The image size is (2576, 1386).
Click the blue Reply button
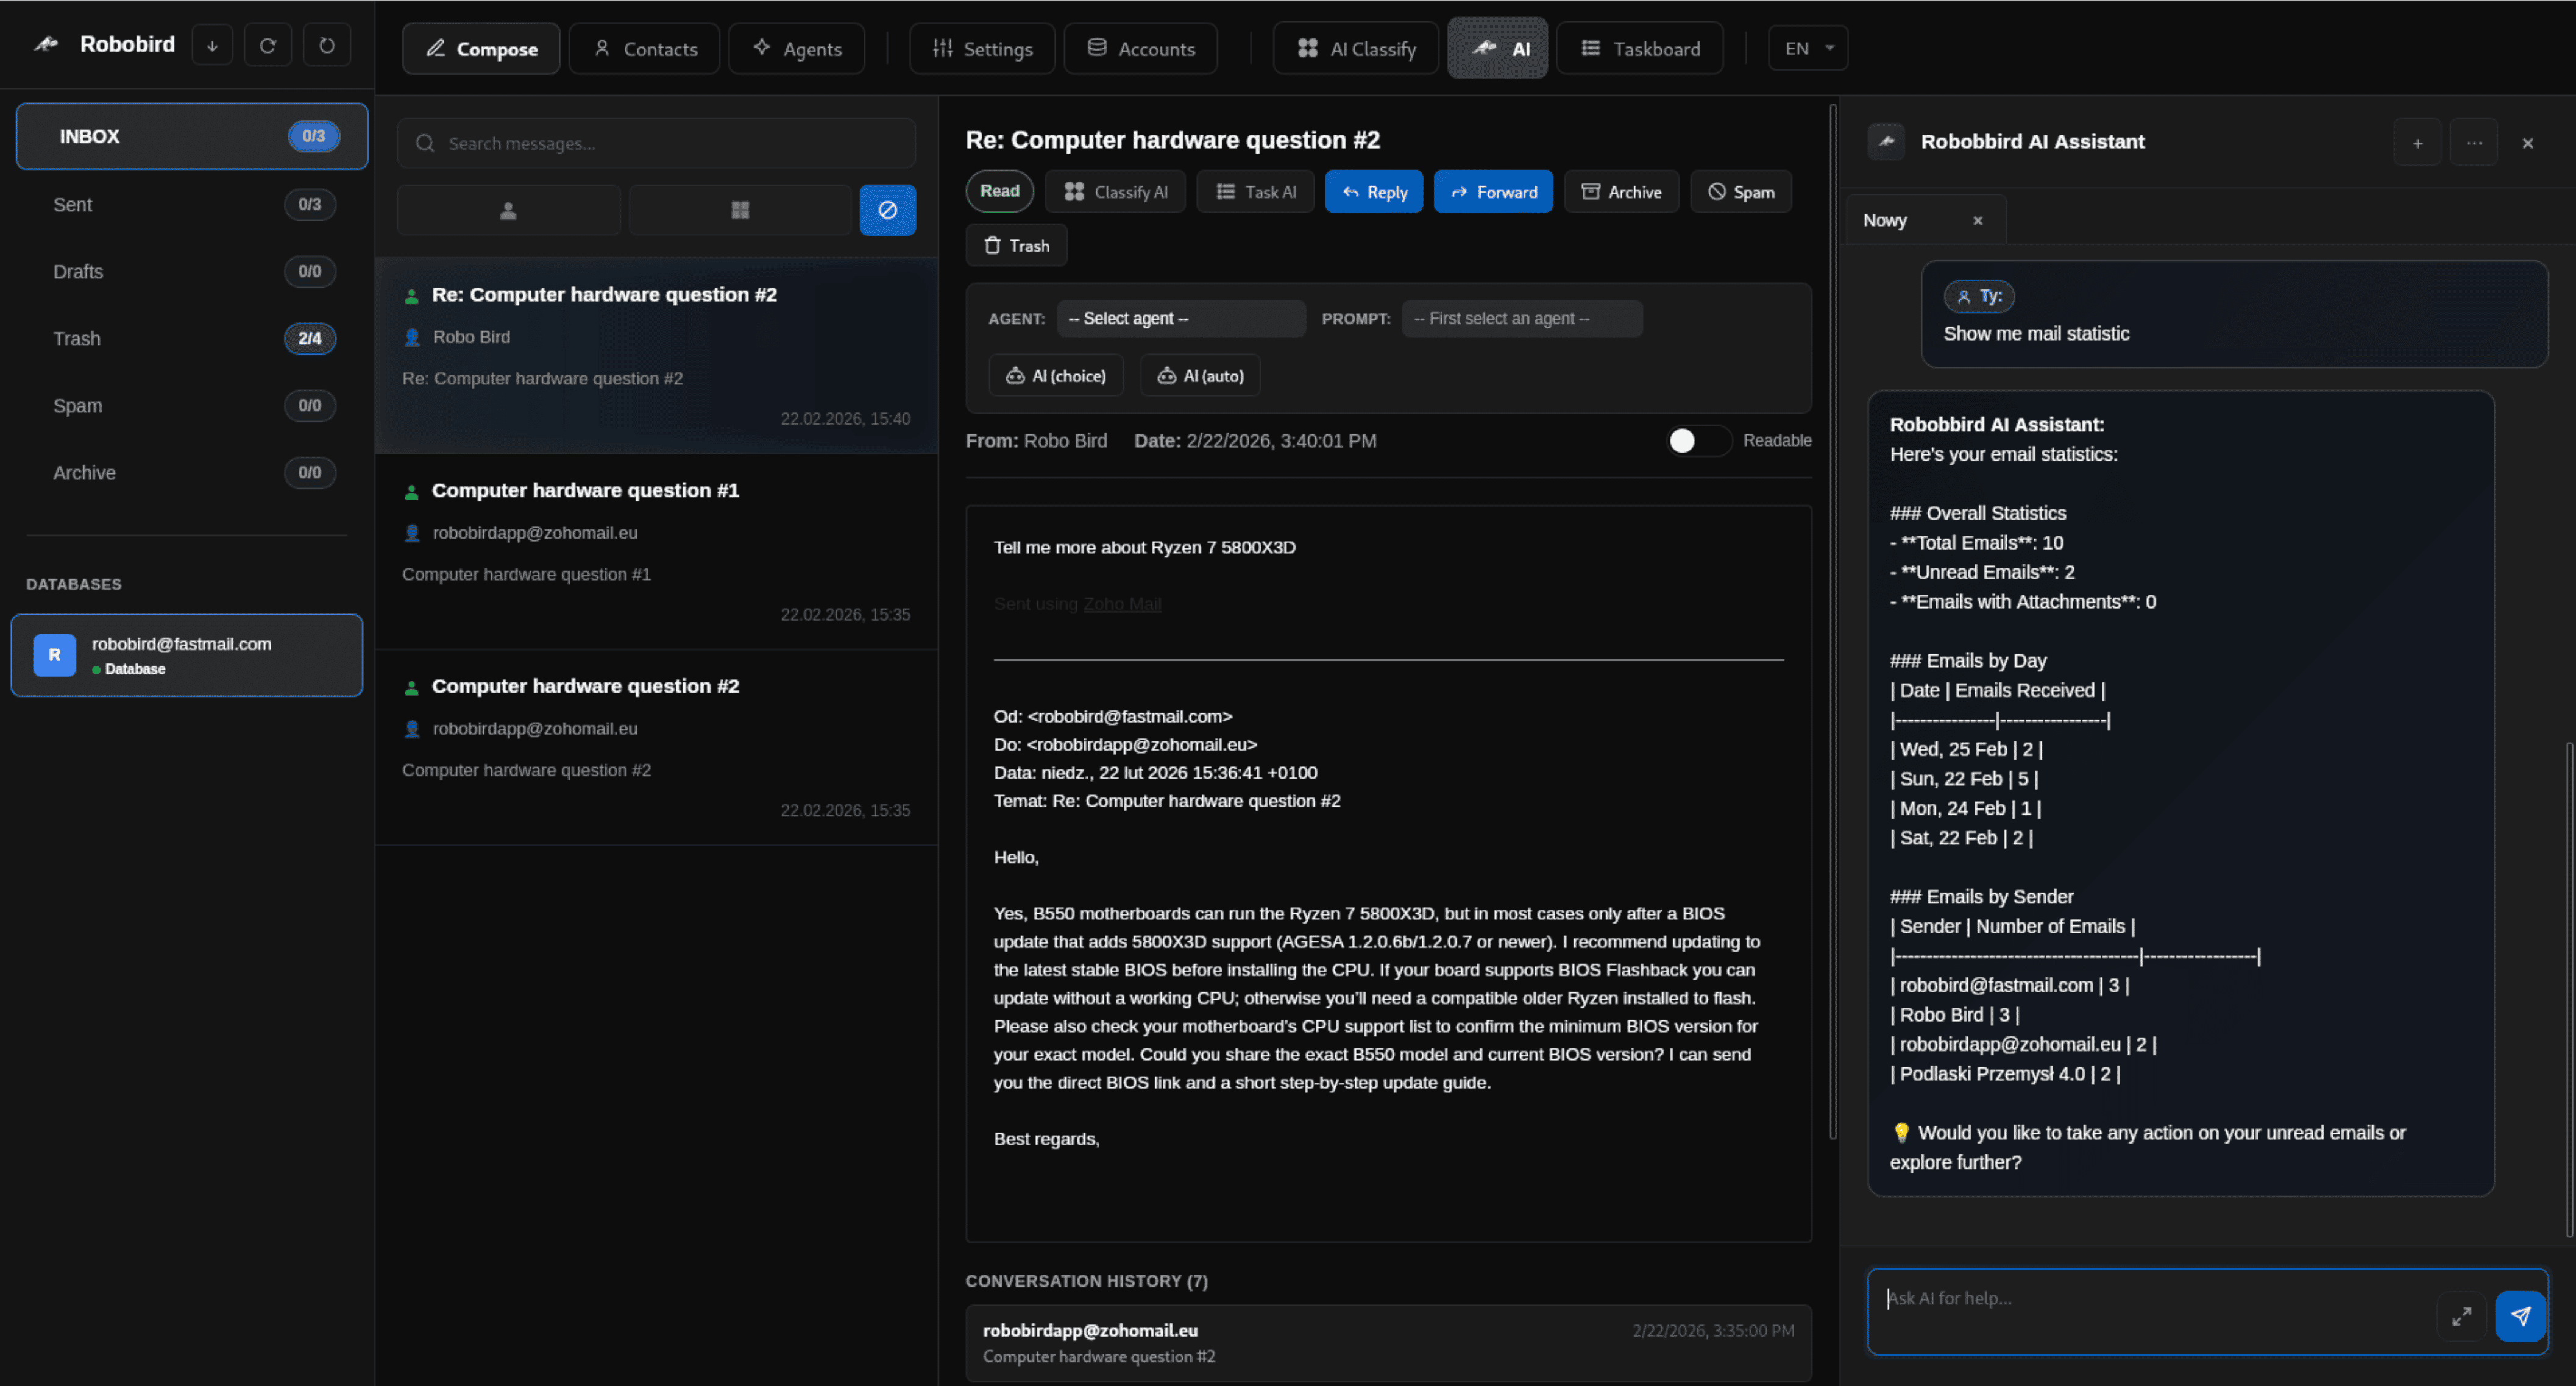click(1373, 192)
